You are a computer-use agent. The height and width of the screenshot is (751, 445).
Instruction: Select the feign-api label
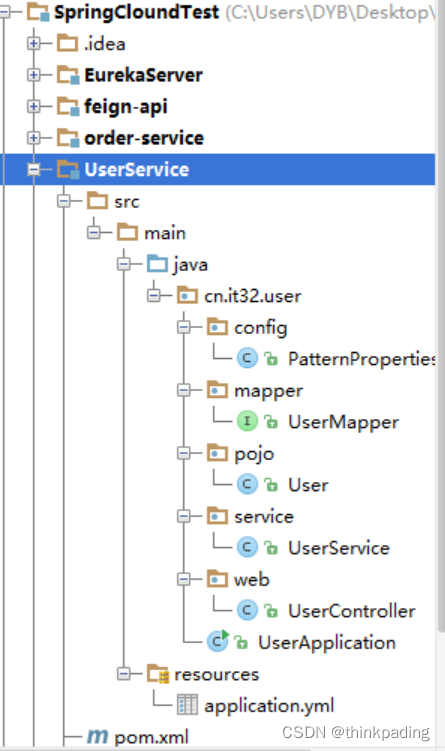[126, 107]
